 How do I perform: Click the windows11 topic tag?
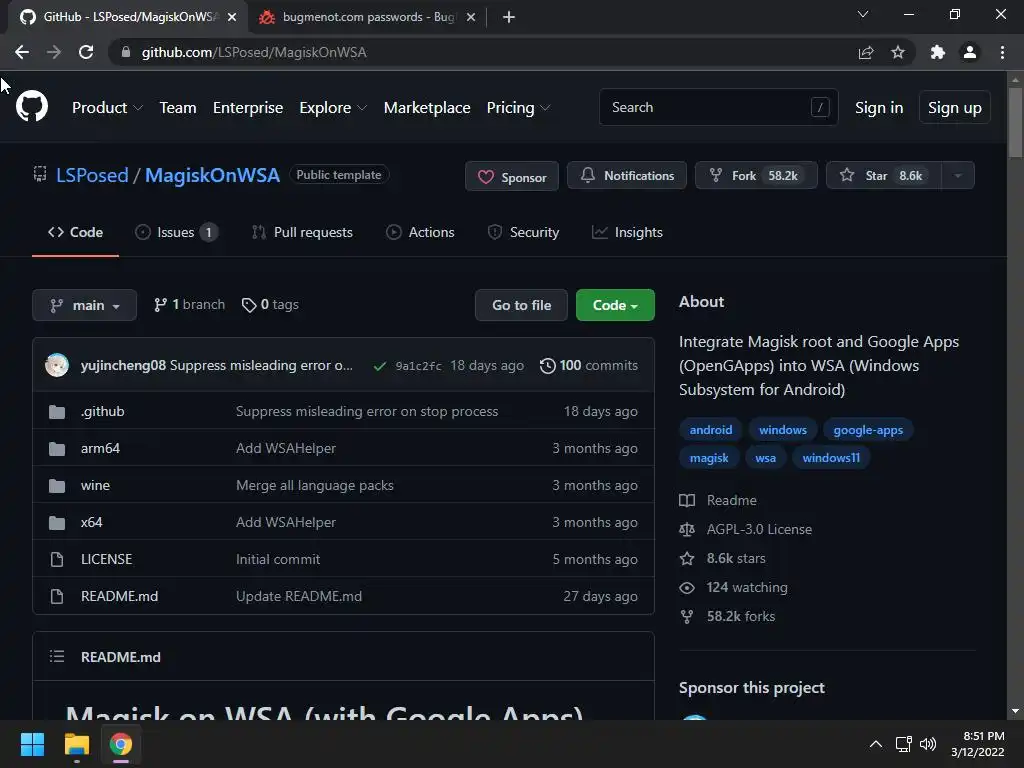(831, 458)
